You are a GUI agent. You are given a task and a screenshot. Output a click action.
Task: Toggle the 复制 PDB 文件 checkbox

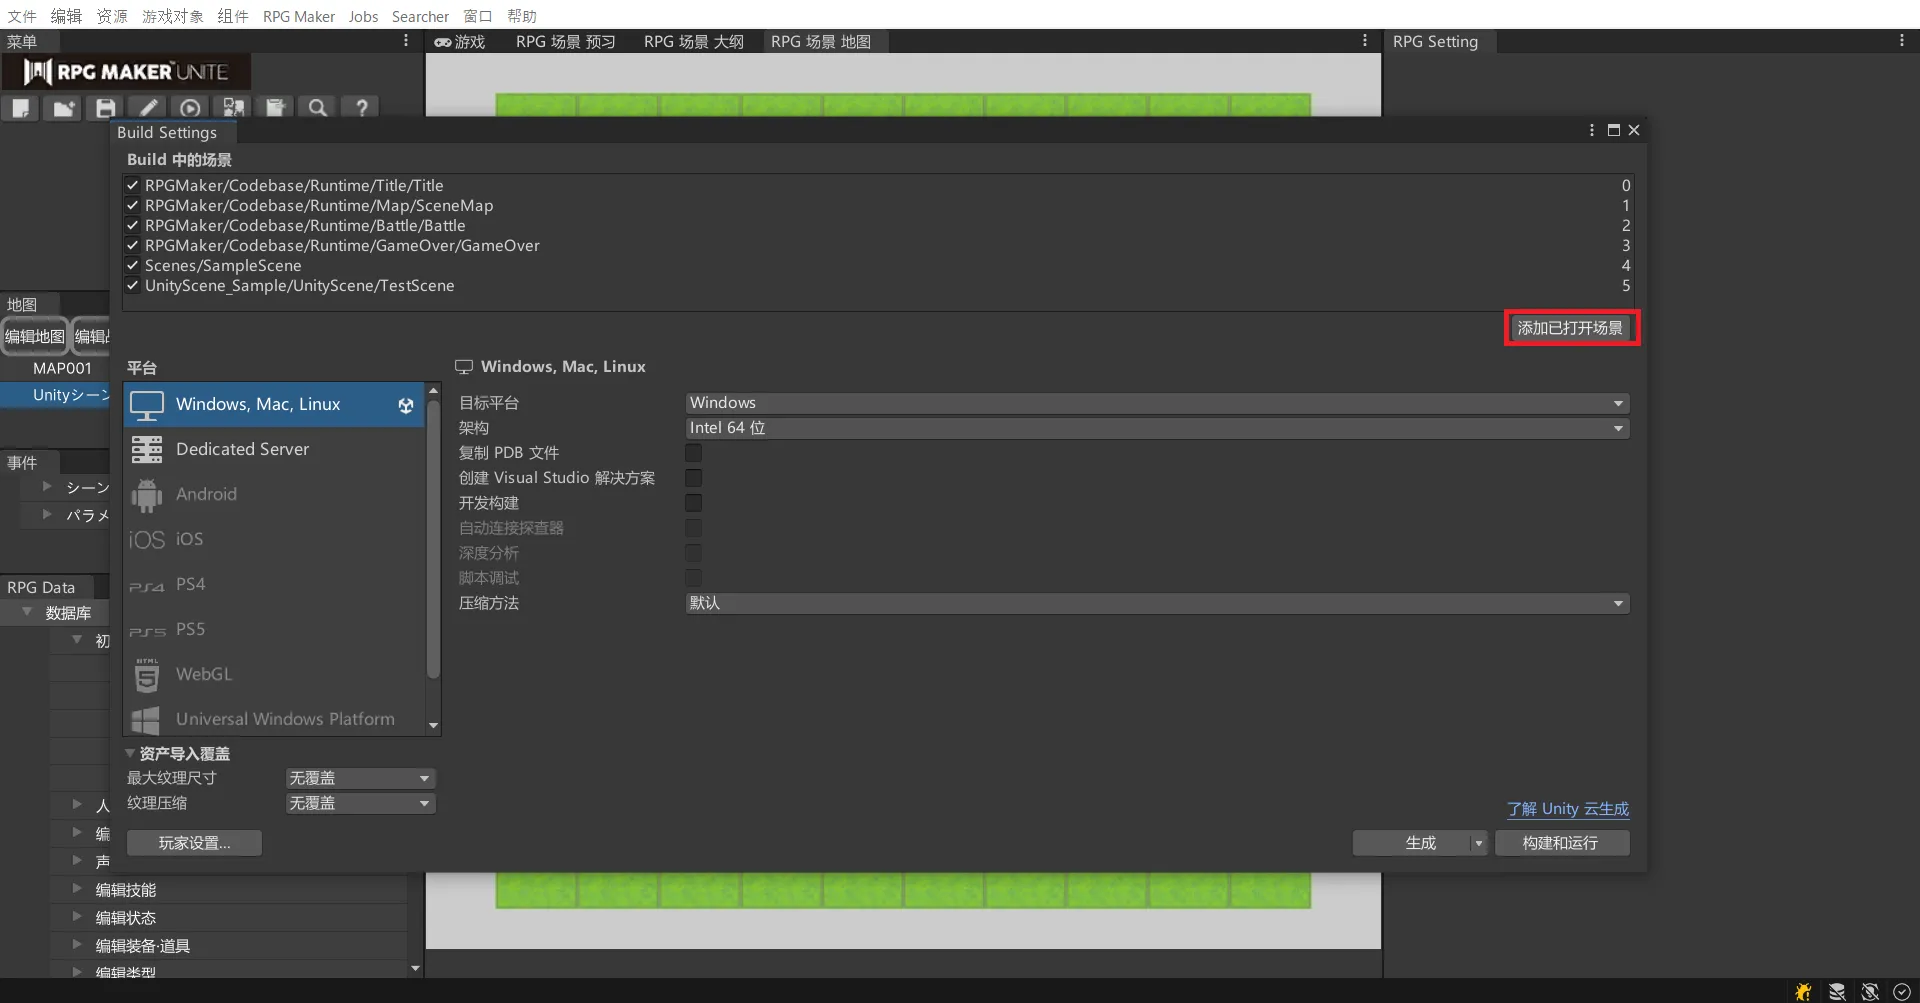[693, 453]
